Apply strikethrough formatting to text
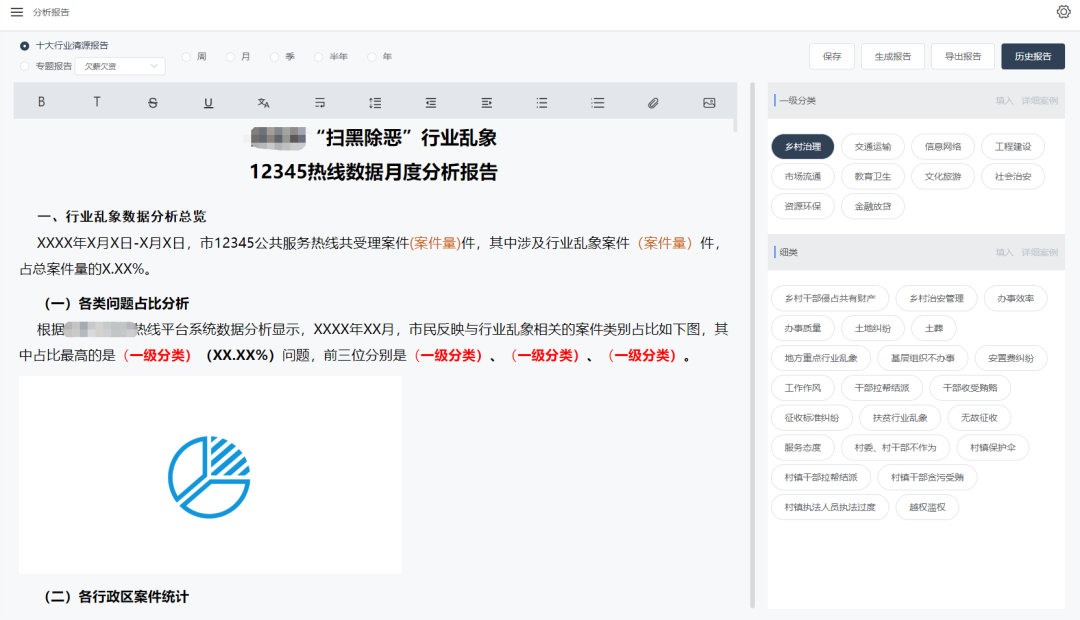Viewport: 1080px width, 620px height. [153, 102]
